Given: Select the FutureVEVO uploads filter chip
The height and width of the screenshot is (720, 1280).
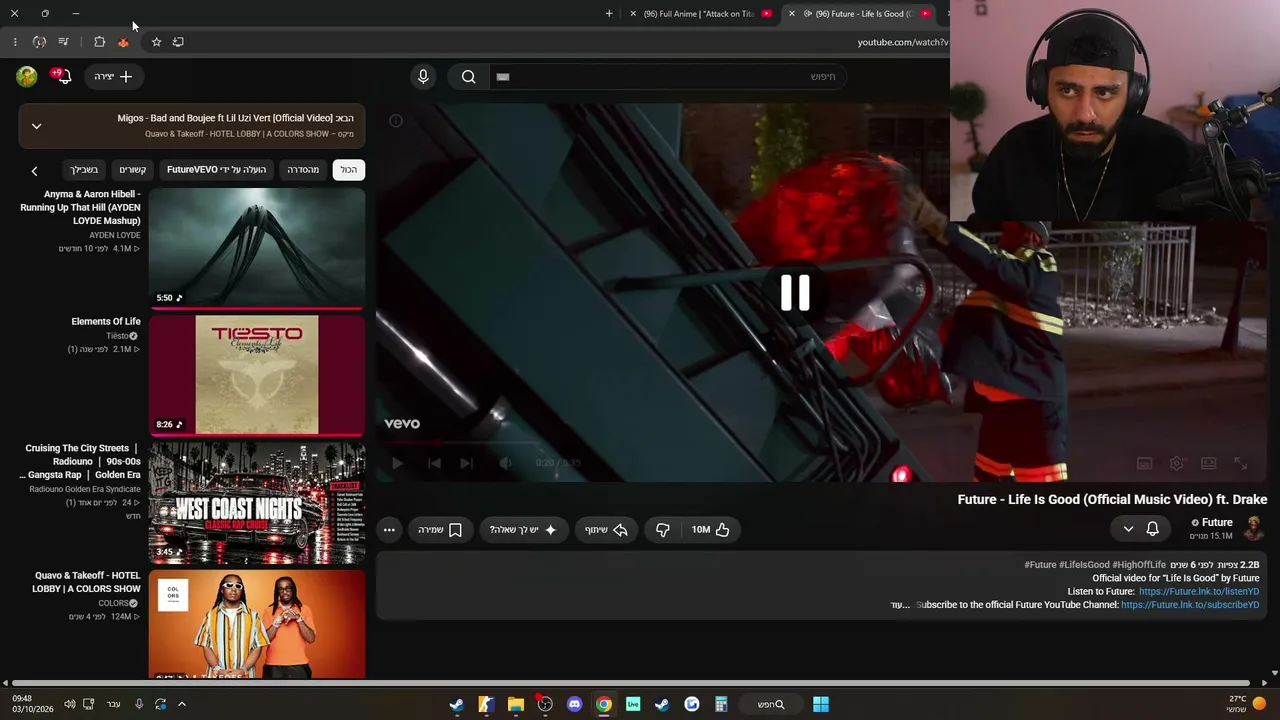Looking at the screenshot, I should pos(216,170).
